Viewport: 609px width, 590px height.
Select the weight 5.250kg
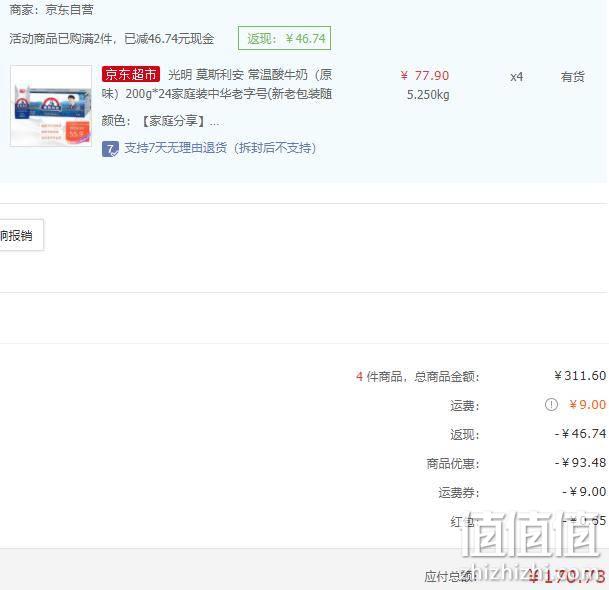(428, 95)
